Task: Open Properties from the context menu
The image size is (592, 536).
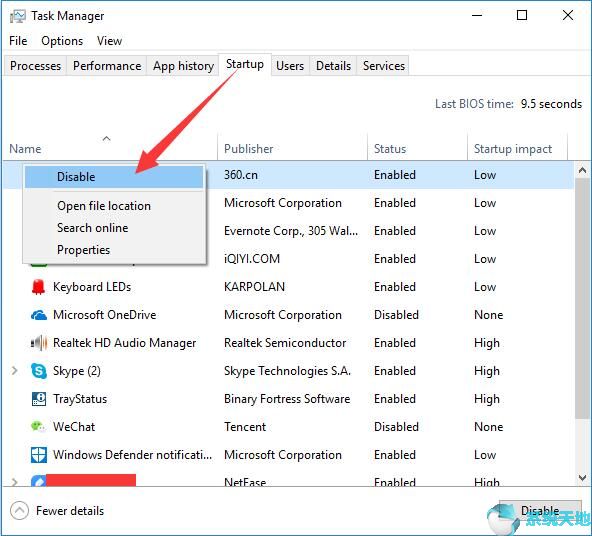Action: pyautogui.click(x=83, y=250)
